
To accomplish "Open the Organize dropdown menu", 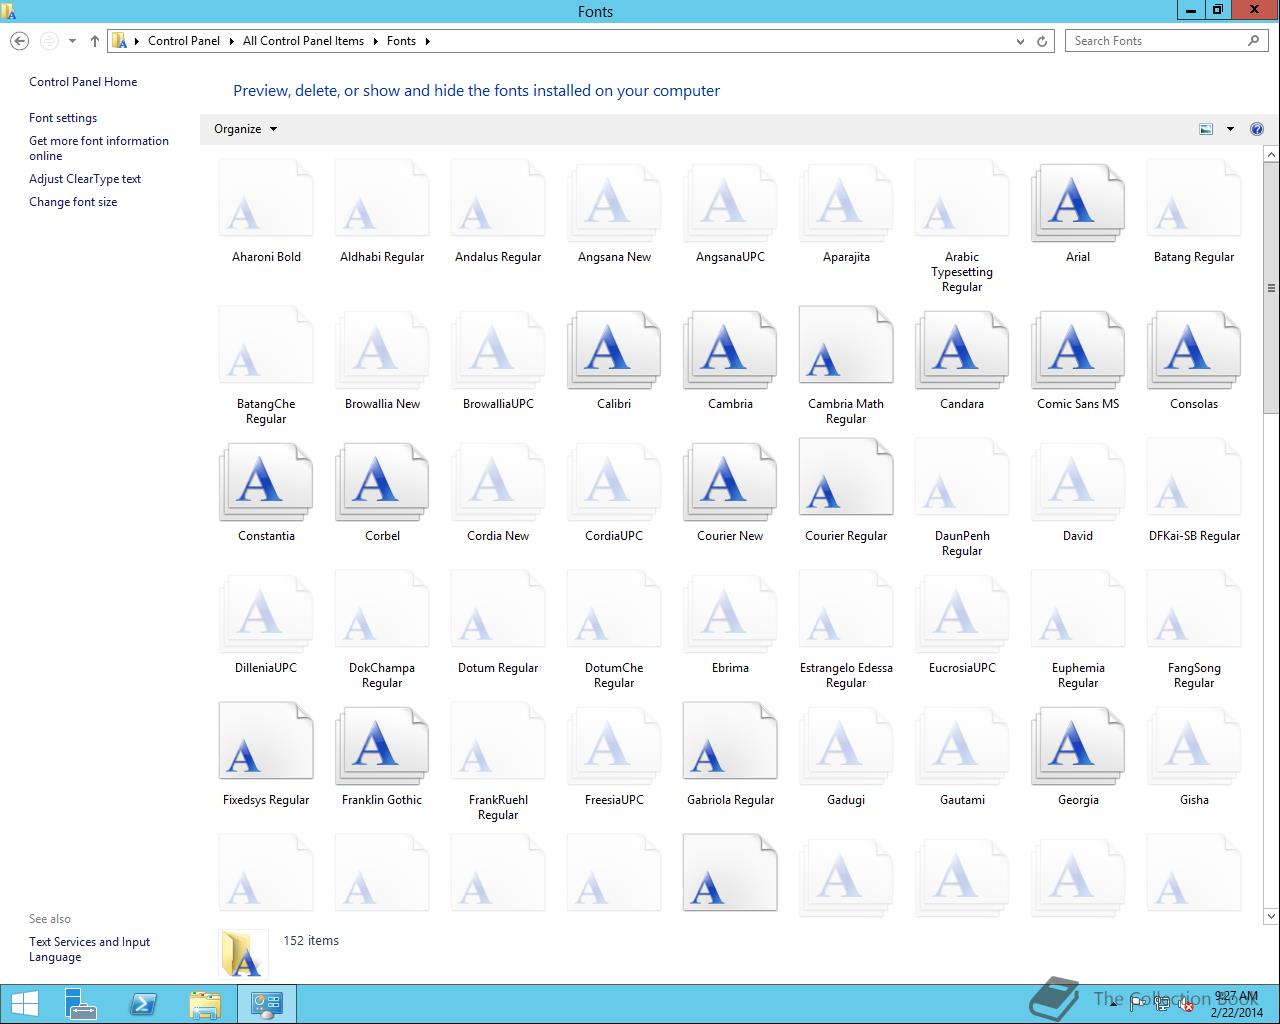I will pyautogui.click(x=245, y=129).
